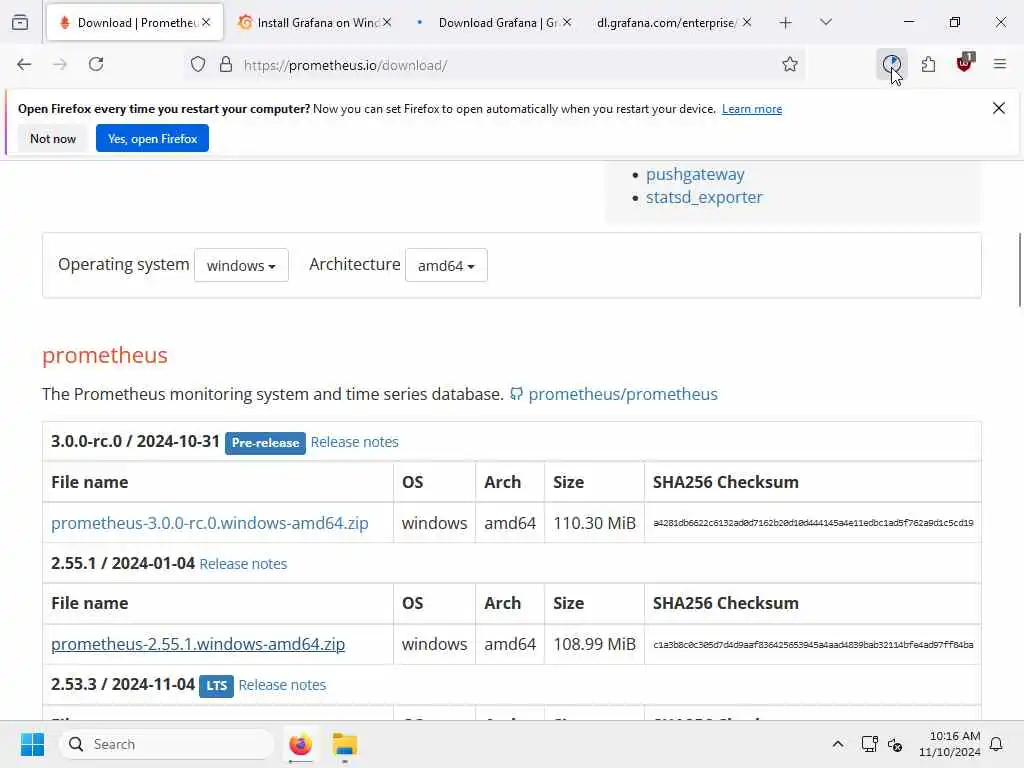Switch to dl.grafana.com/enterprise tab
1024x768 pixels.
pos(673,22)
